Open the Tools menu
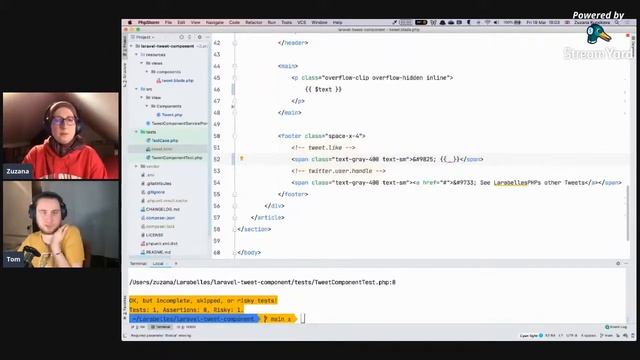Screen dimensions: 640x360 pyautogui.click(x=287, y=22)
